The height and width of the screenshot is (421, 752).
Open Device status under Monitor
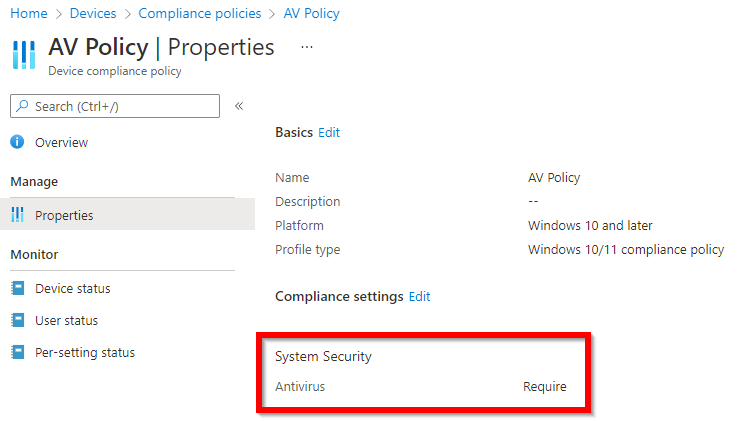(72, 288)
